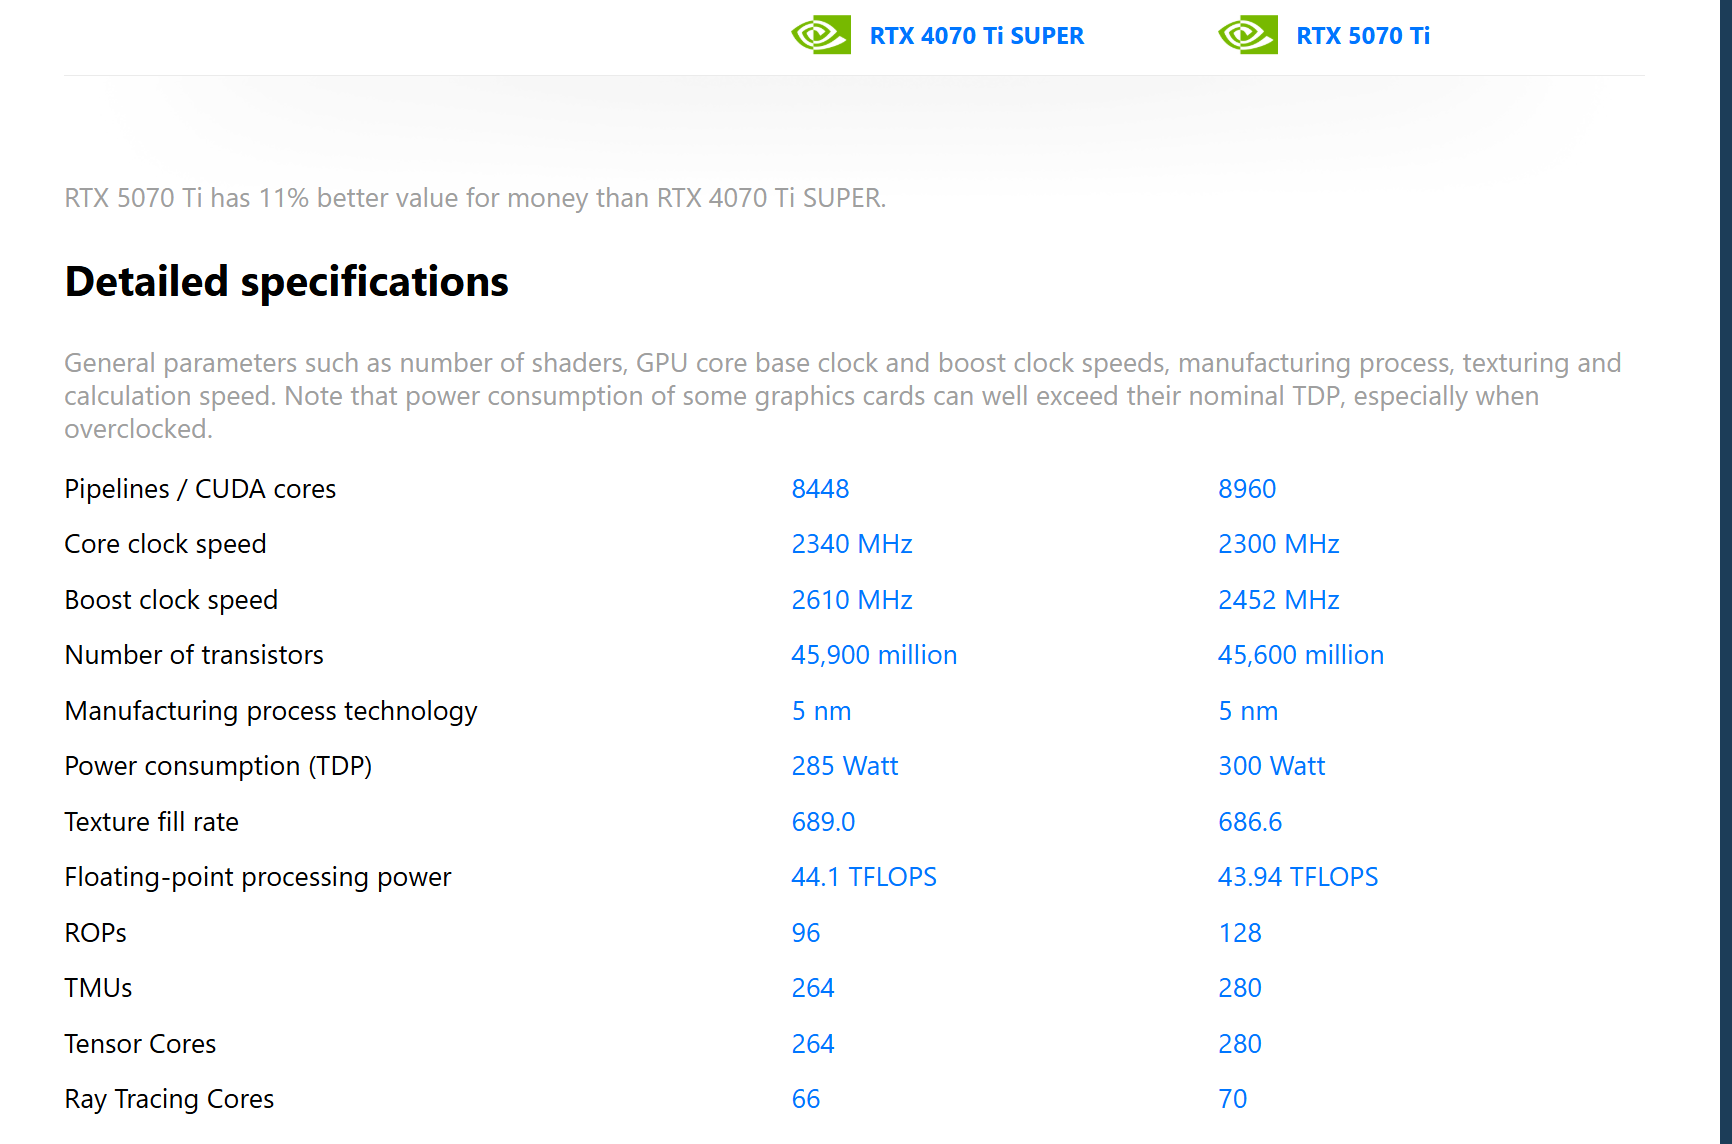Viewport: 1732px width, 1144px height.
Task: Select the Number of transistors label
Action: click(194, 655)
